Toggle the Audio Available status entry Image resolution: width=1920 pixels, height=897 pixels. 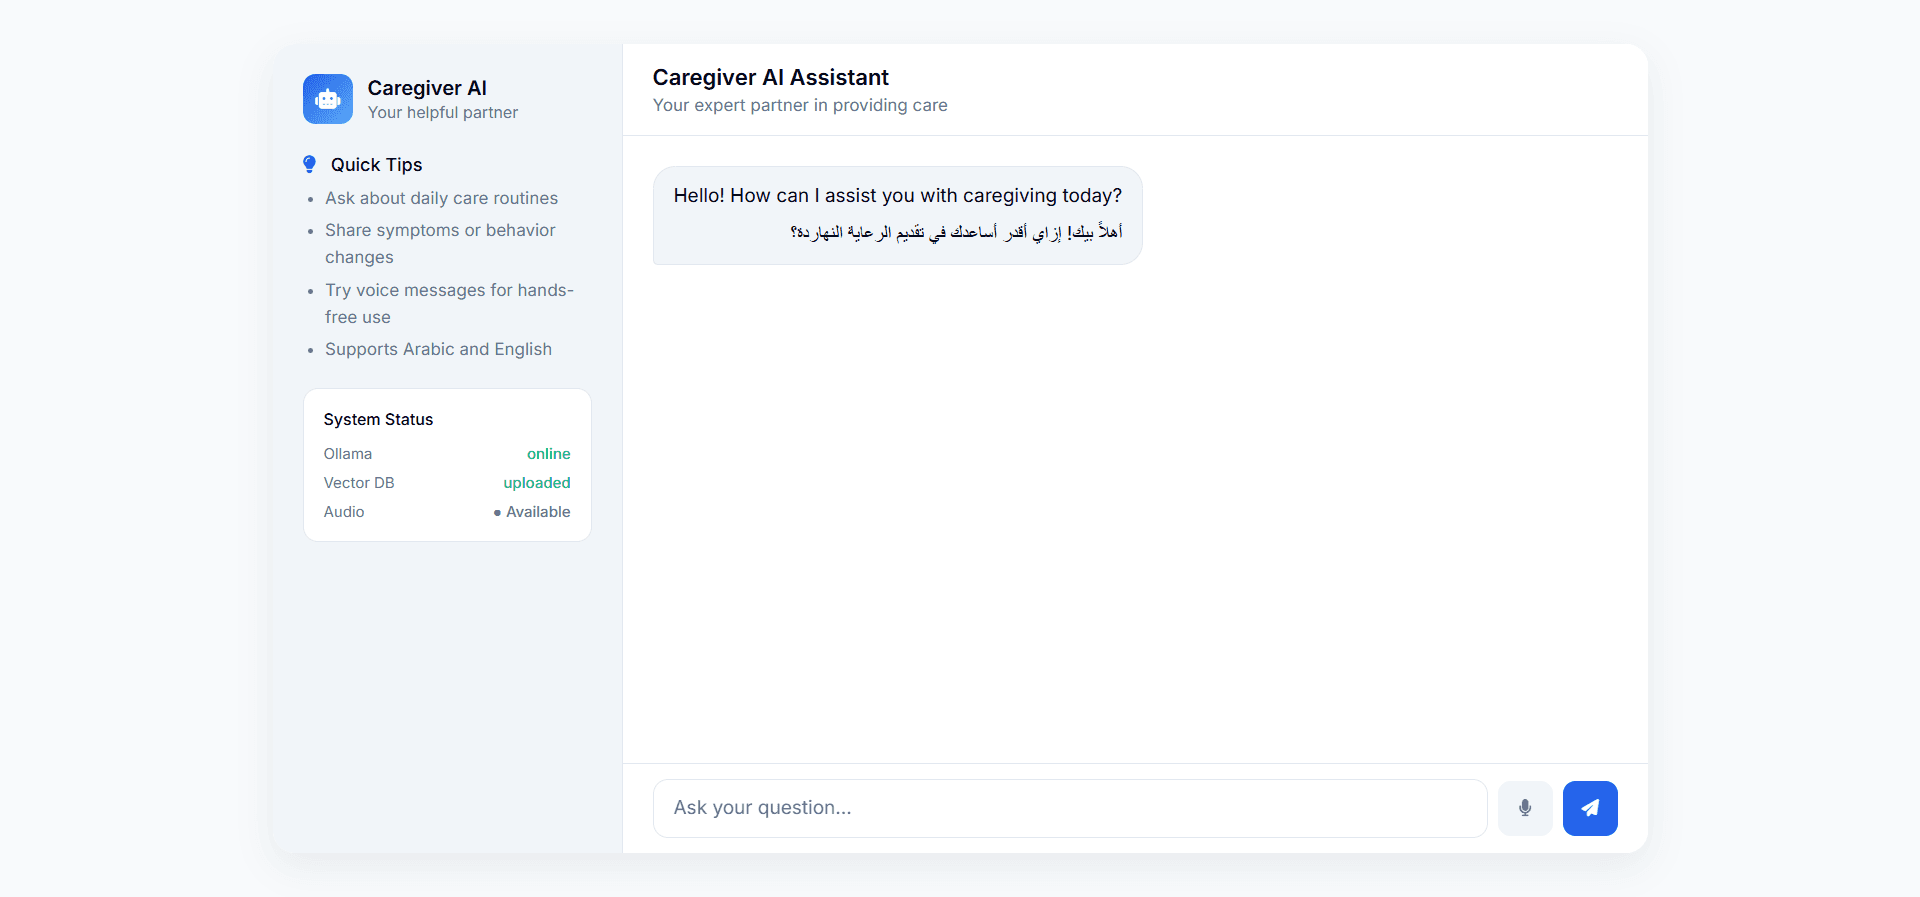pos(532,512)
